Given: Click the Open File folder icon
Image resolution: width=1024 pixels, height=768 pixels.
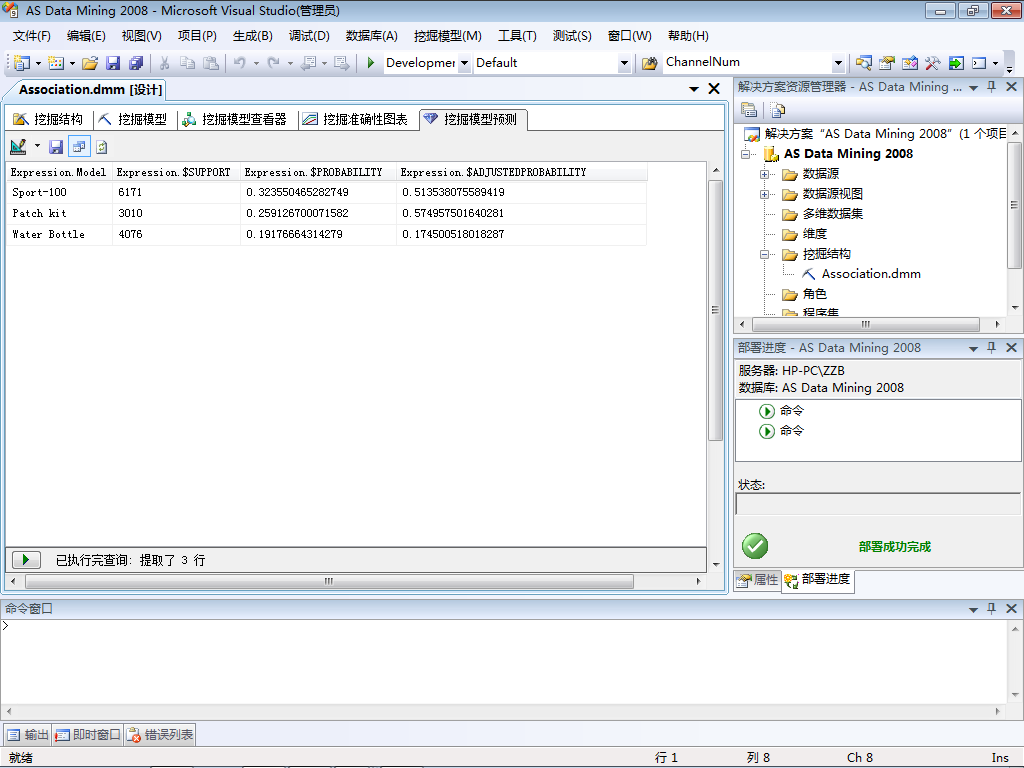Looking at the screenshot, I should pyautogui.click(x=90, y=63).
